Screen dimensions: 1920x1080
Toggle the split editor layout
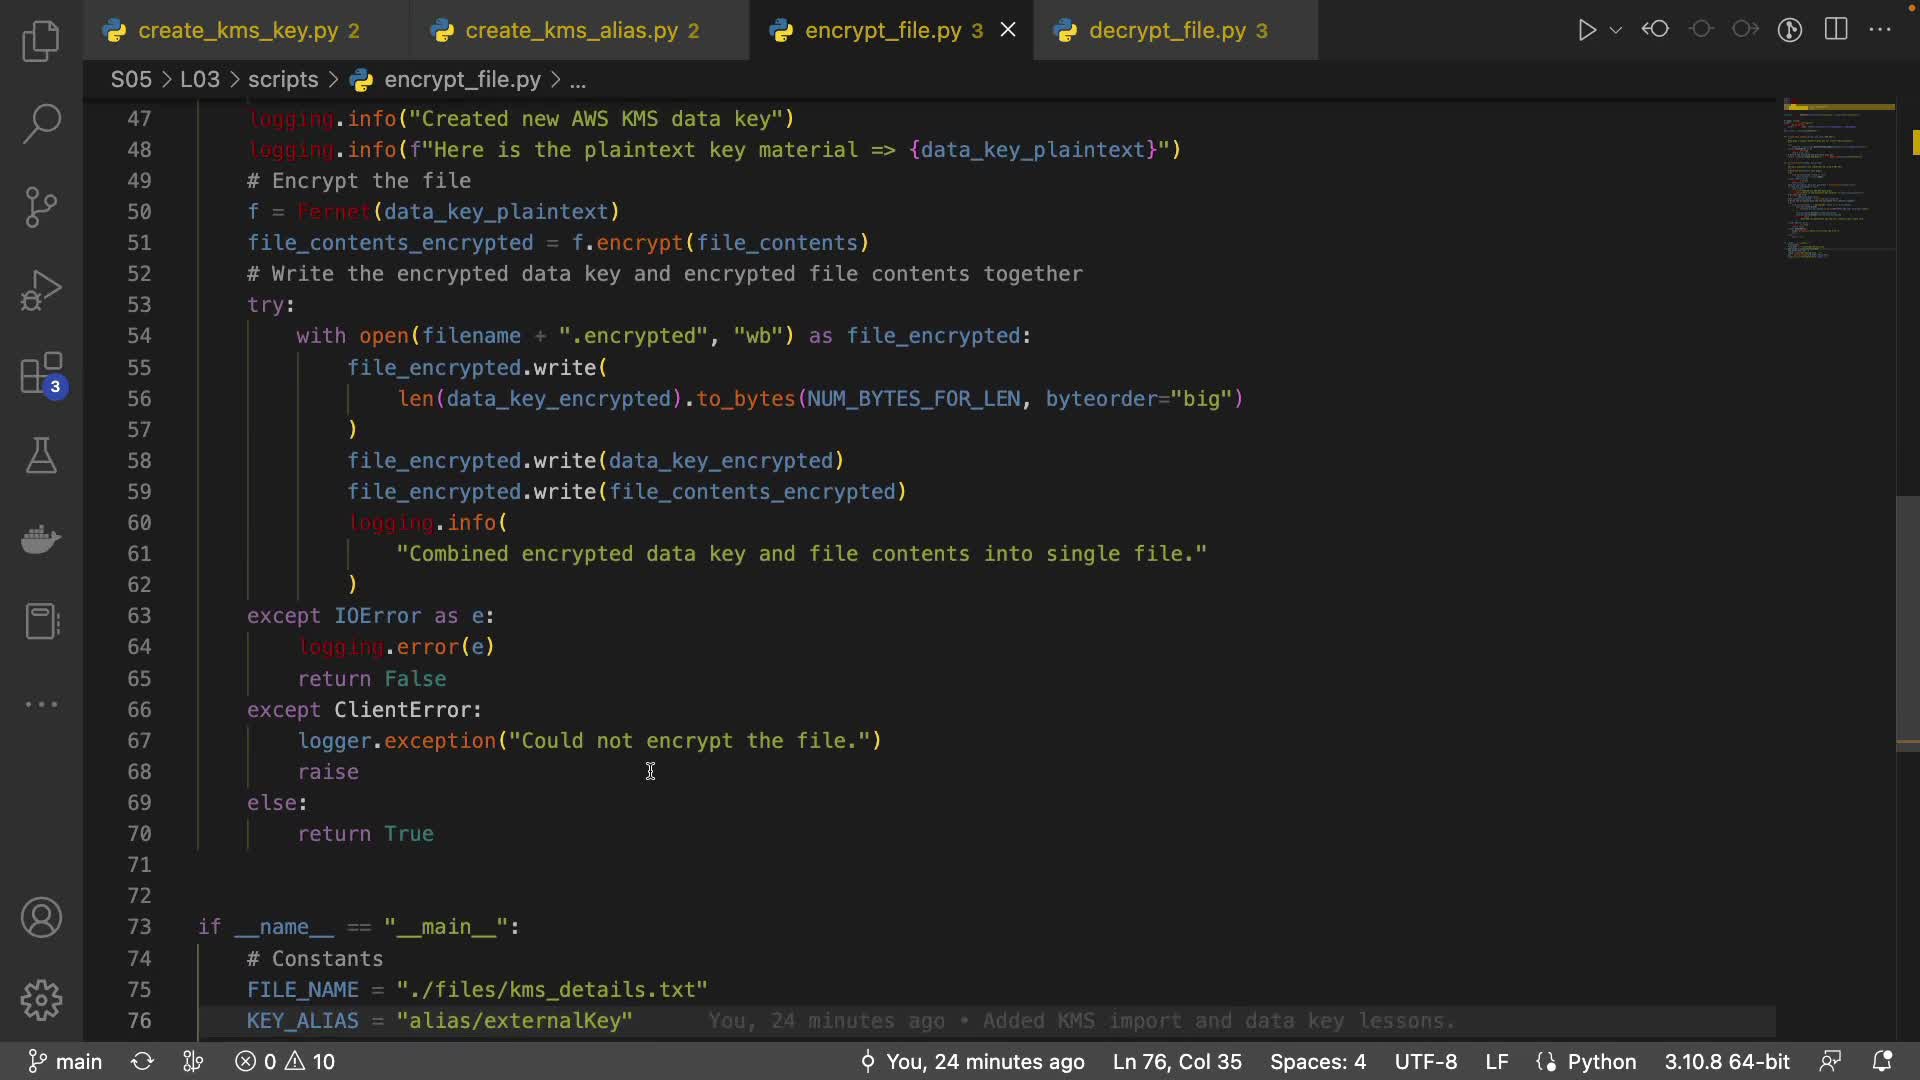coord(1836,30)
